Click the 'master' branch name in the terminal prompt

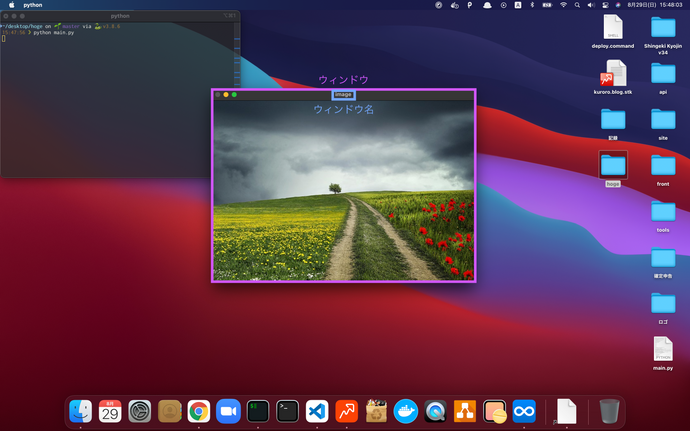click(71, 26)
